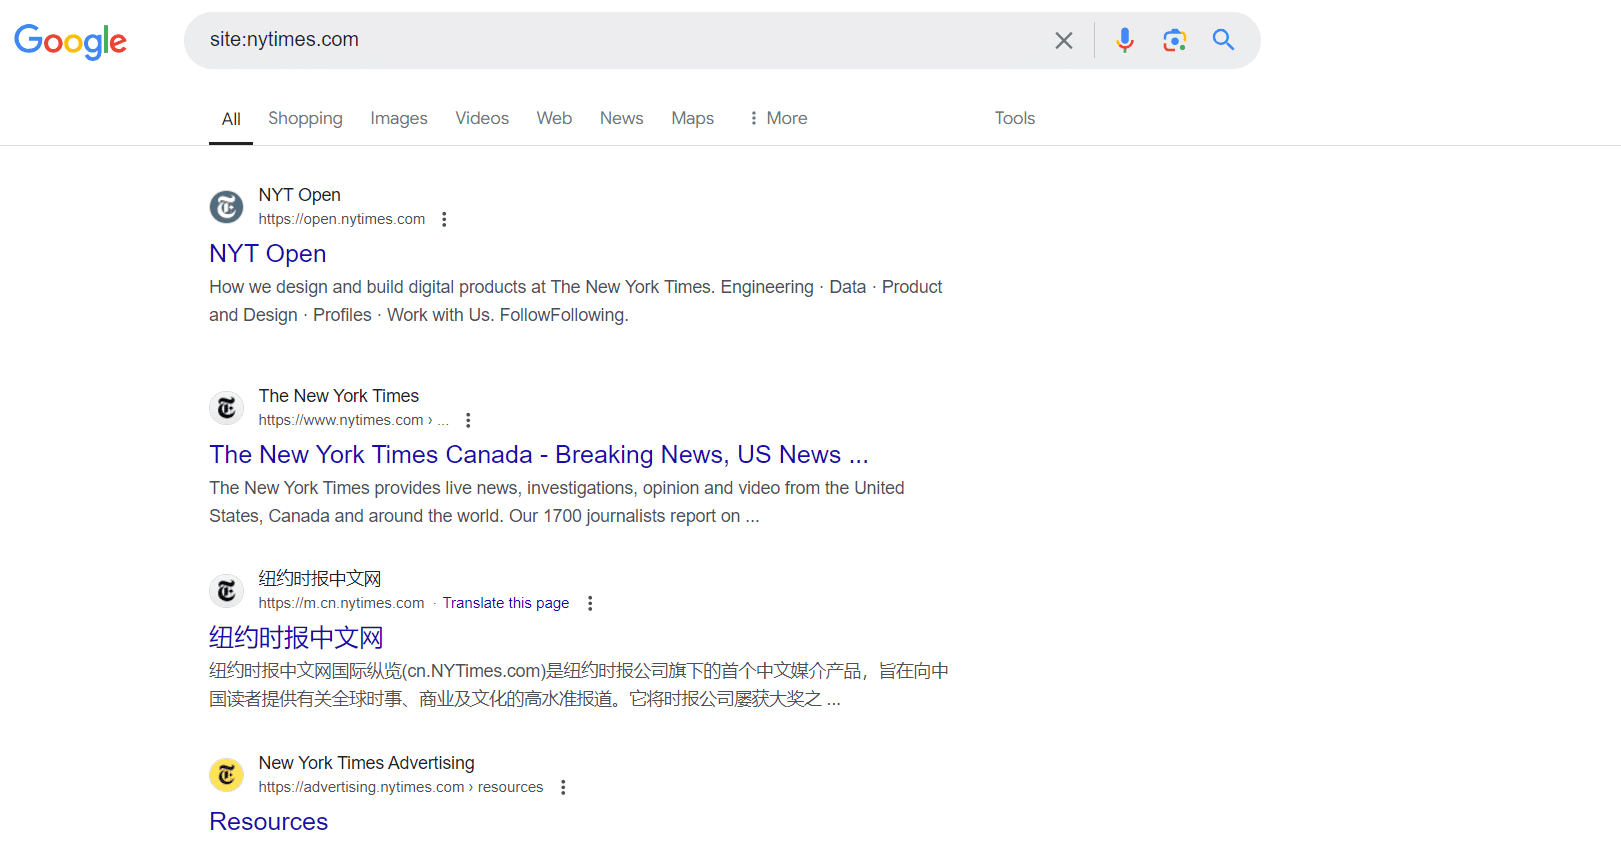
Task: Switch to News tab
Action: click(621, 118)
